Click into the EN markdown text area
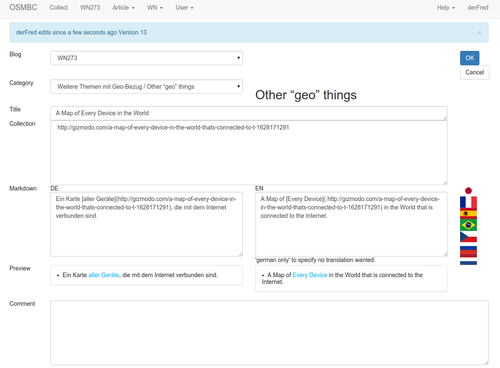The width and height of the screenshot is (500, 368). (x=351, y=224)
